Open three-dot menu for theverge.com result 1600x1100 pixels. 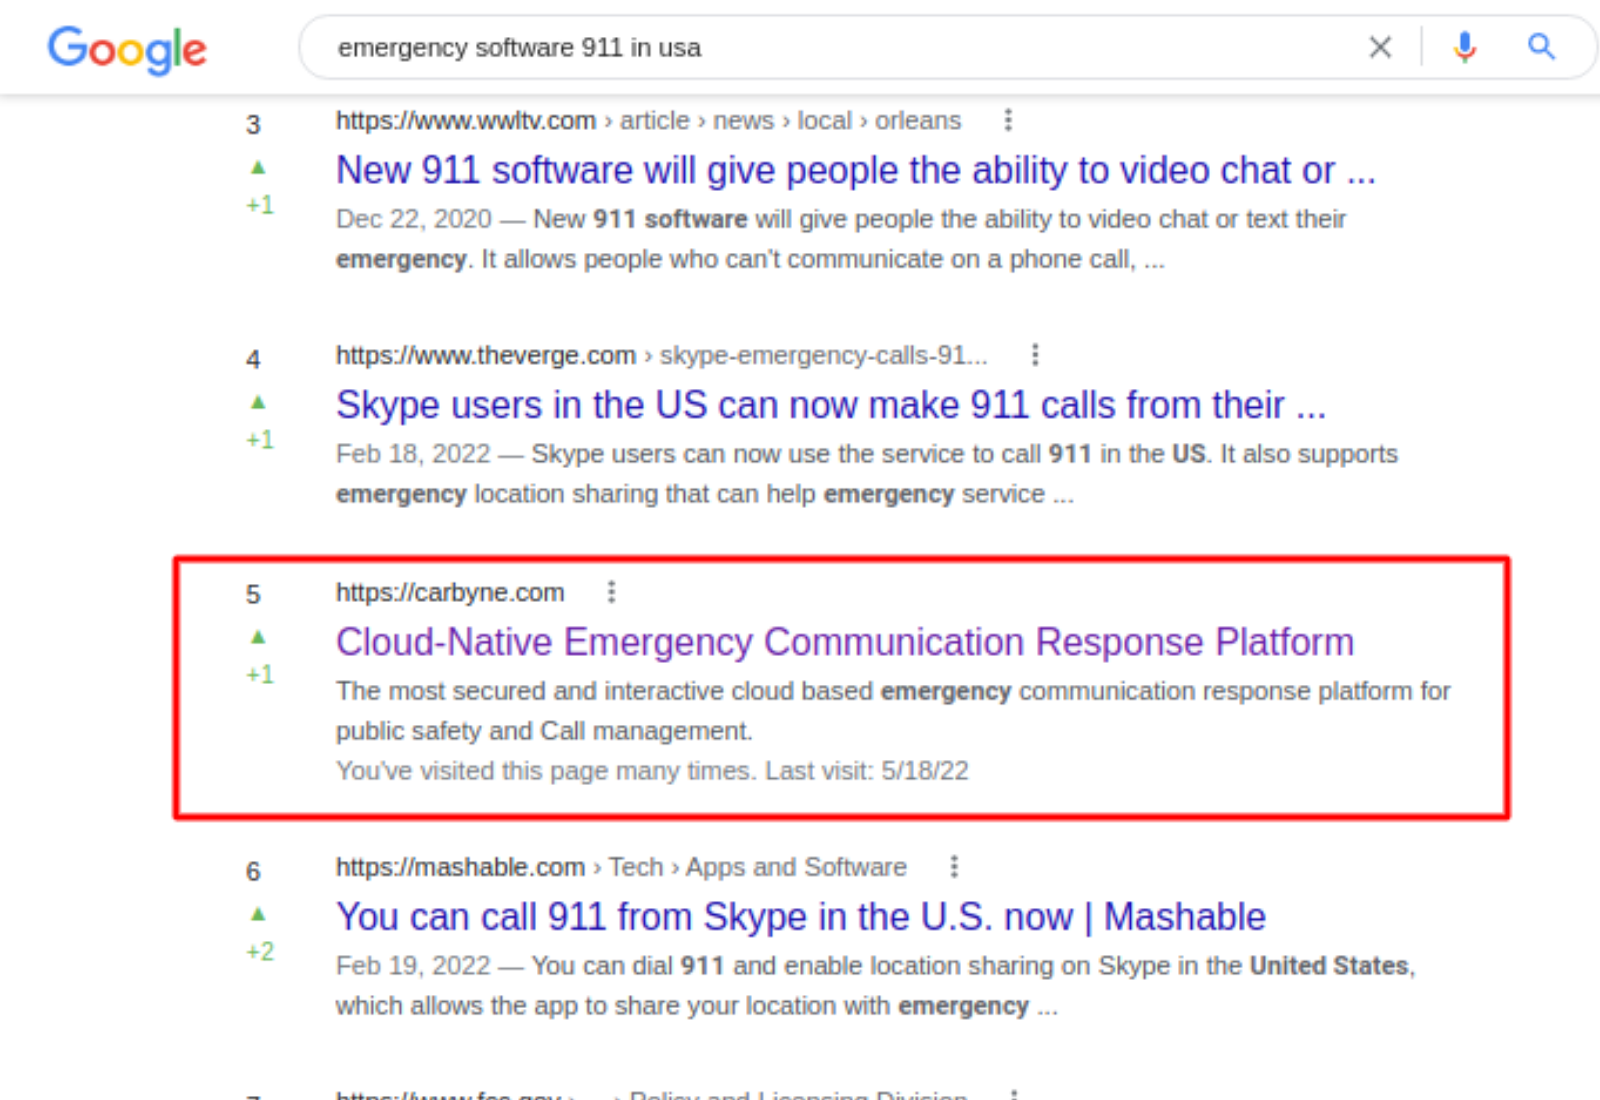[x=1035, y=355]
